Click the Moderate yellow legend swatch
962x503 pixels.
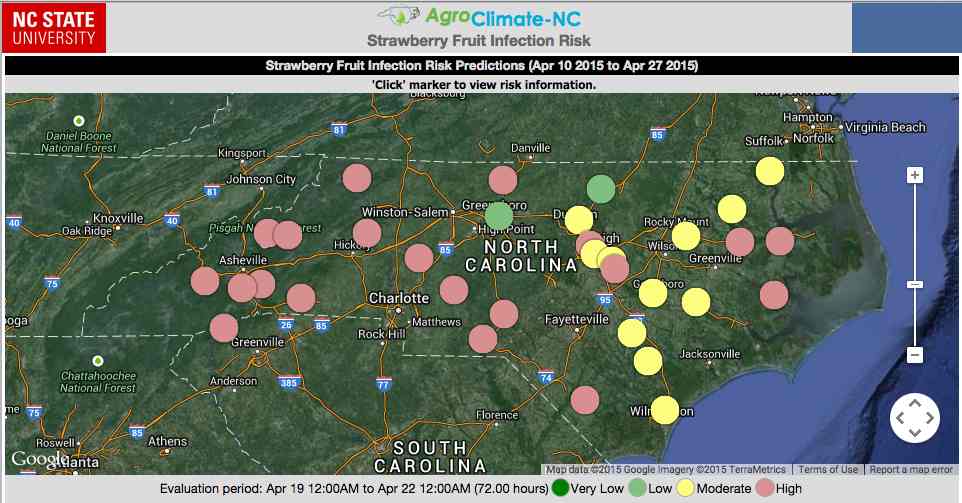685,488
